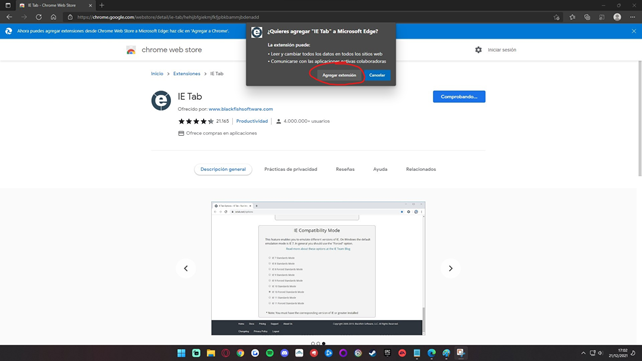The image size is (642, 361).
Task: Select the last carousel dot indicator
Action: 323,343
